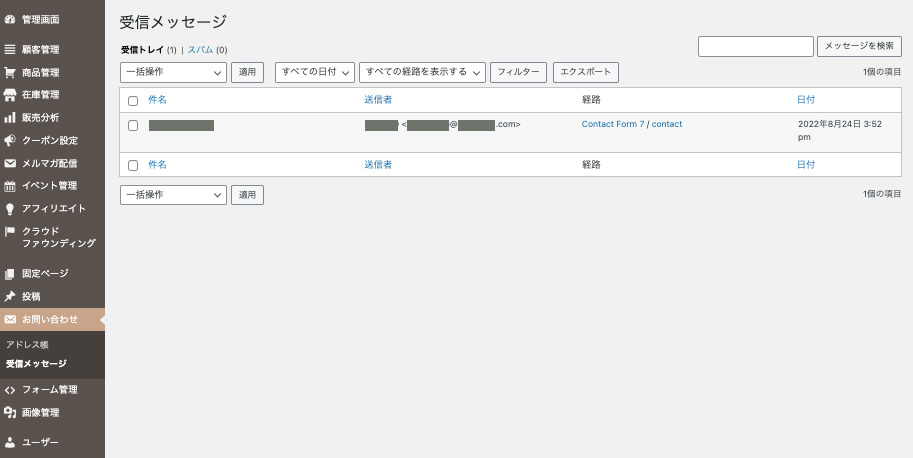Expand the すべての日付 date filter dropdown
913x458 pixels.
(x=315, y=72)
